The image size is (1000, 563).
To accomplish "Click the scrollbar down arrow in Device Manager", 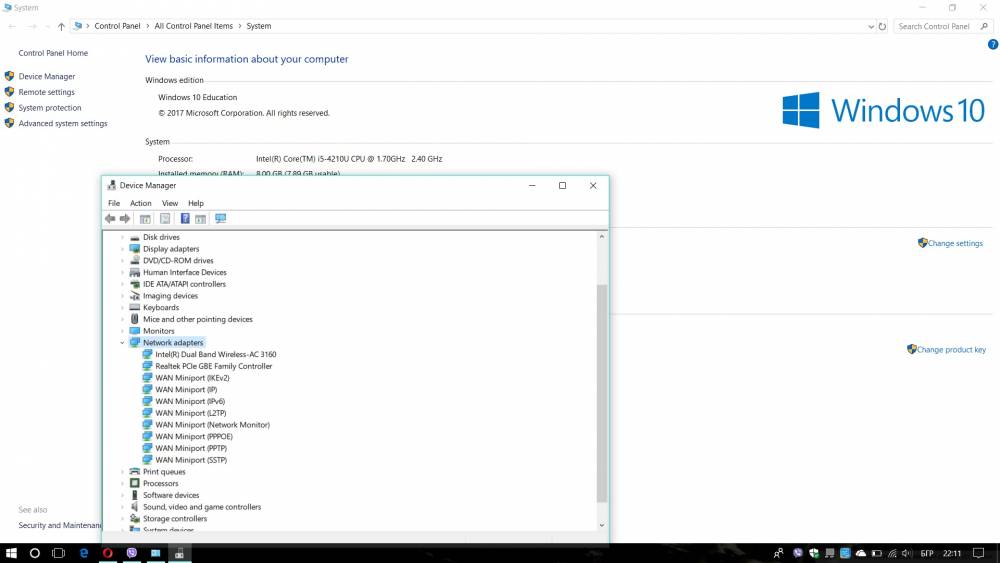I will 601,525.
